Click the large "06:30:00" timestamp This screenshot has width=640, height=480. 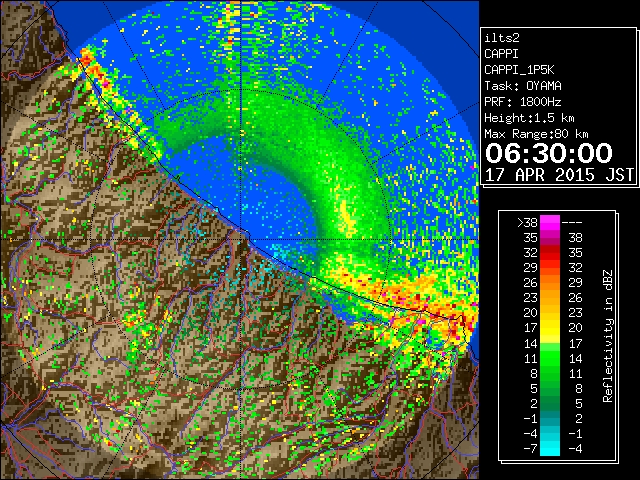[x=549, y=153]
